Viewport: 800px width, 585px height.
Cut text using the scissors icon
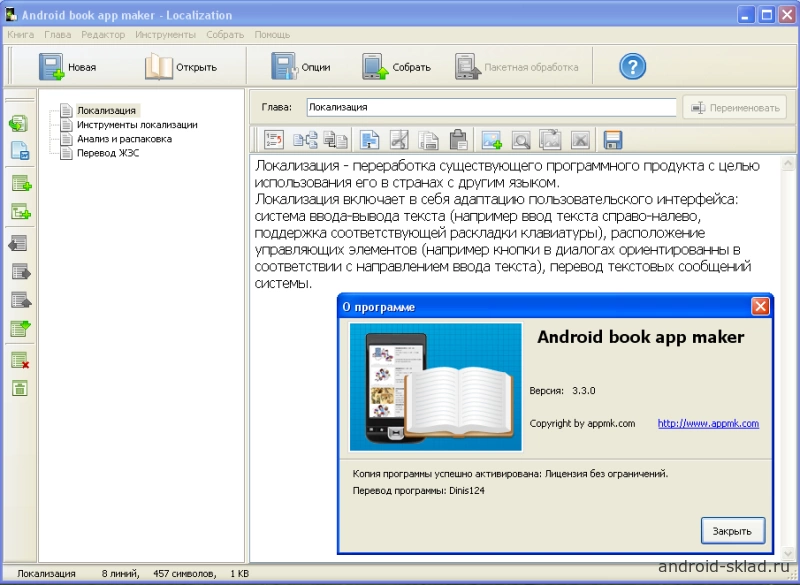click(x=400, y=138)
